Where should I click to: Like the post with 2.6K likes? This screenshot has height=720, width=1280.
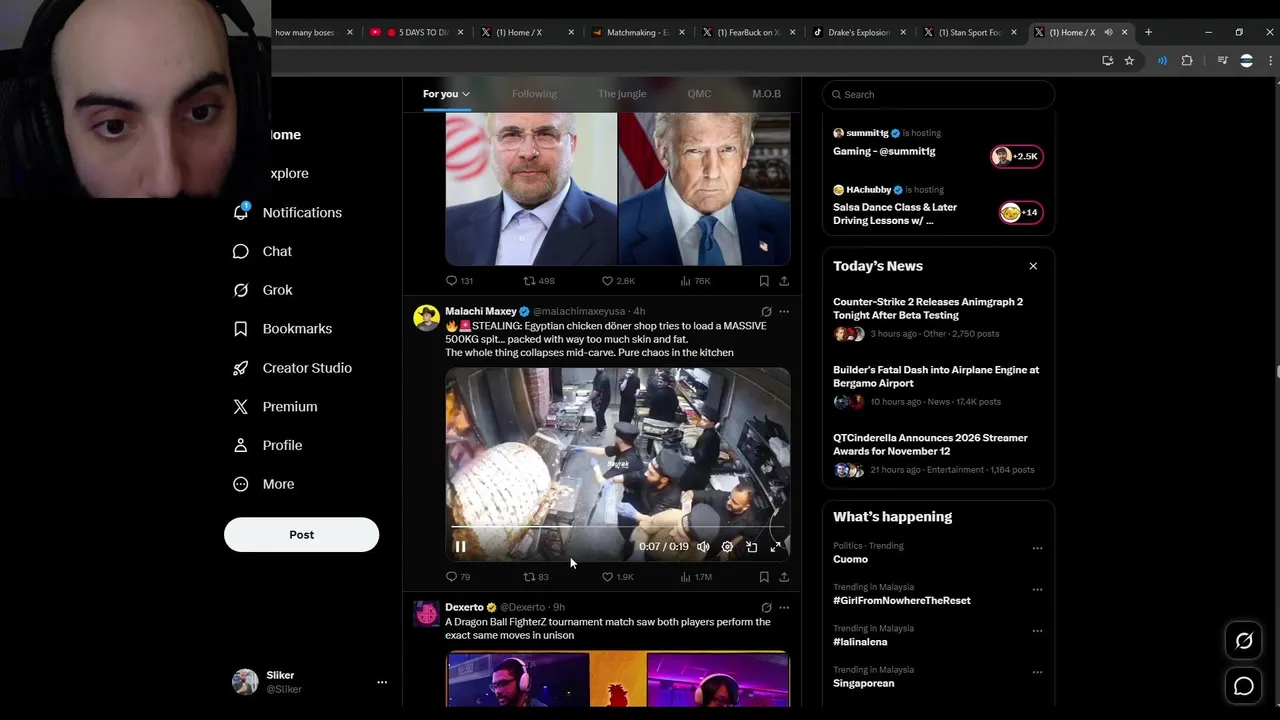pyautogui.click(x=618, y=281)
